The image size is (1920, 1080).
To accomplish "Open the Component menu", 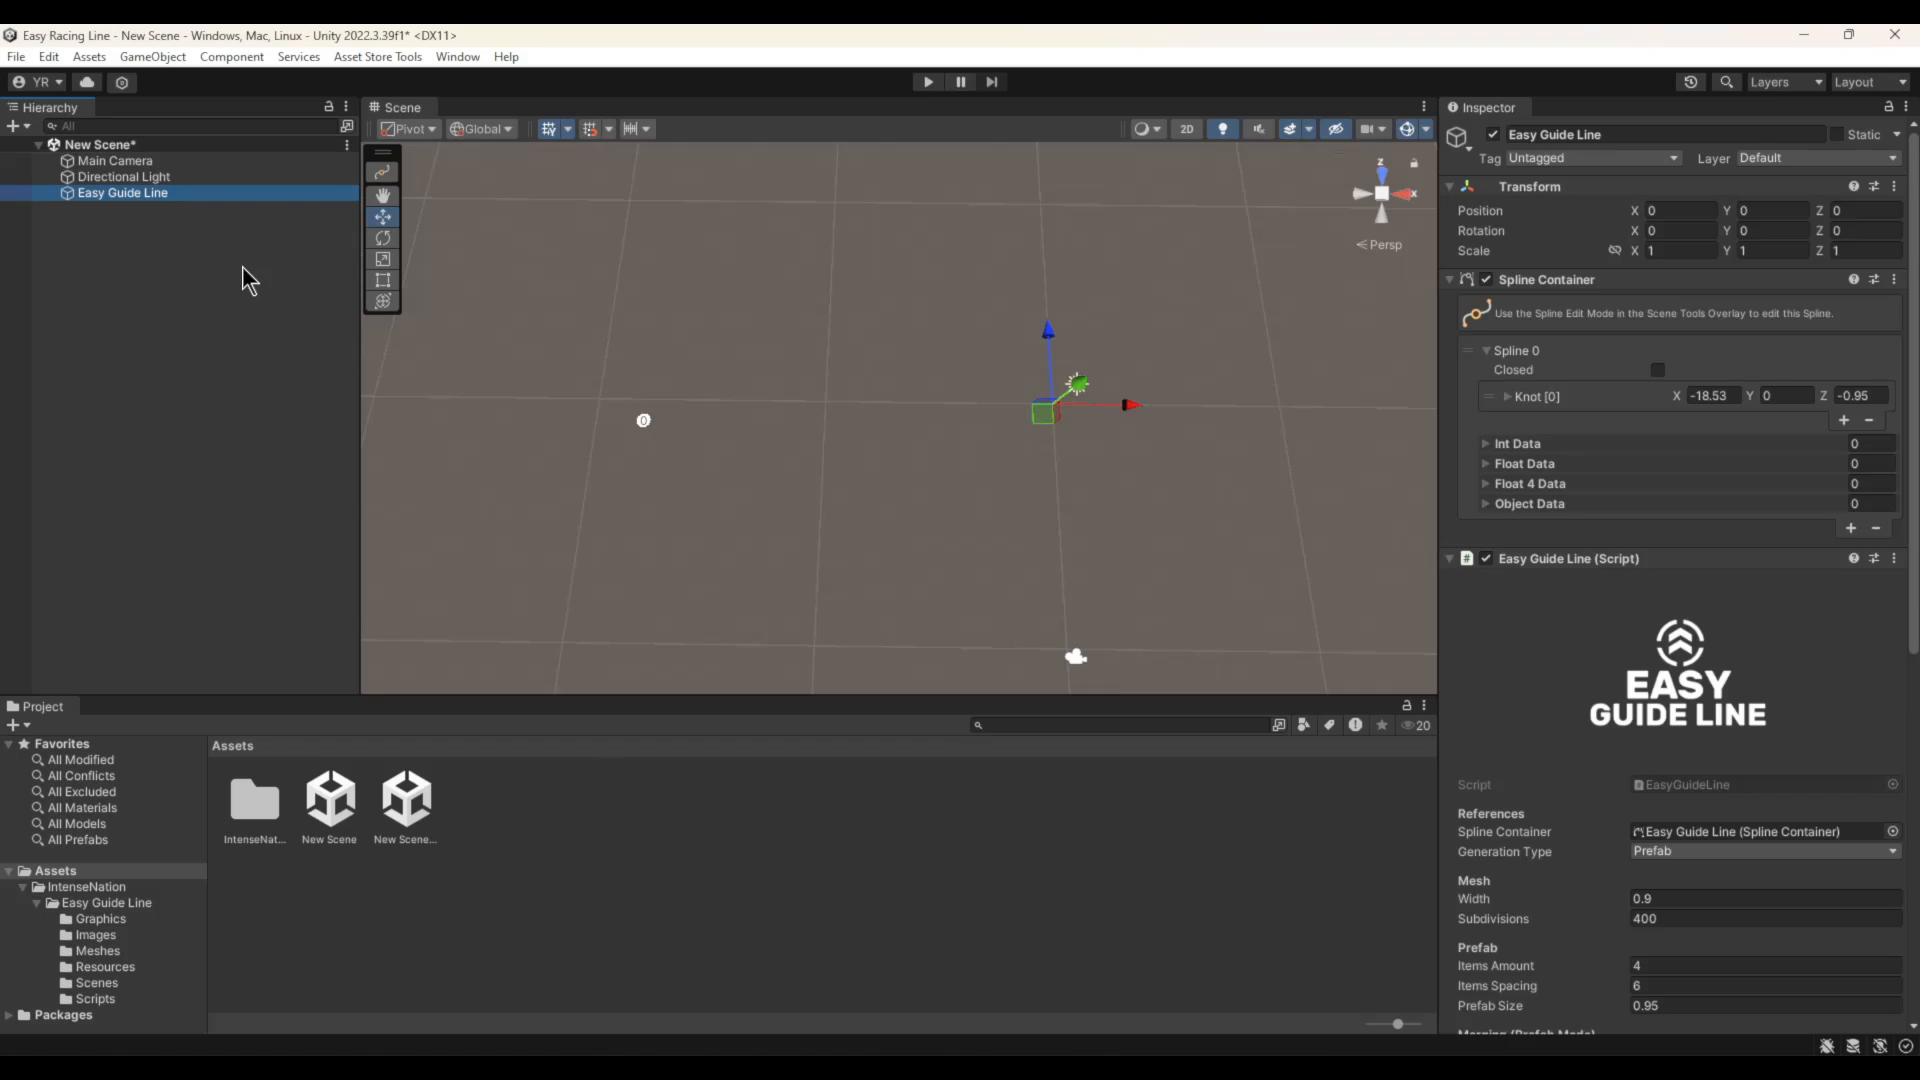I will (232, 57).
